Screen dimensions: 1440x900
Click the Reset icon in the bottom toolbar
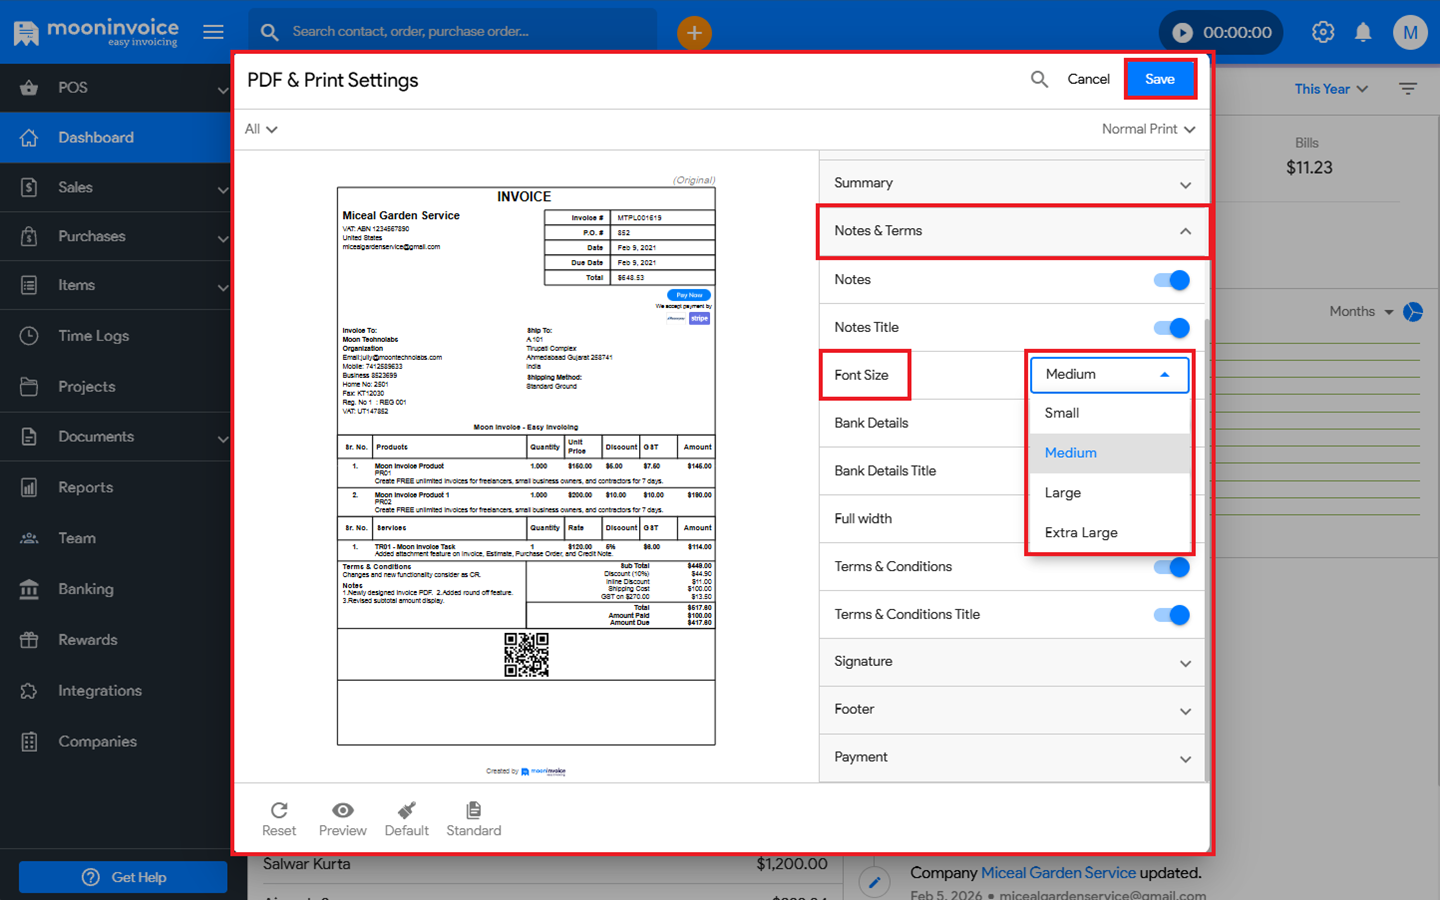(279, 810)
